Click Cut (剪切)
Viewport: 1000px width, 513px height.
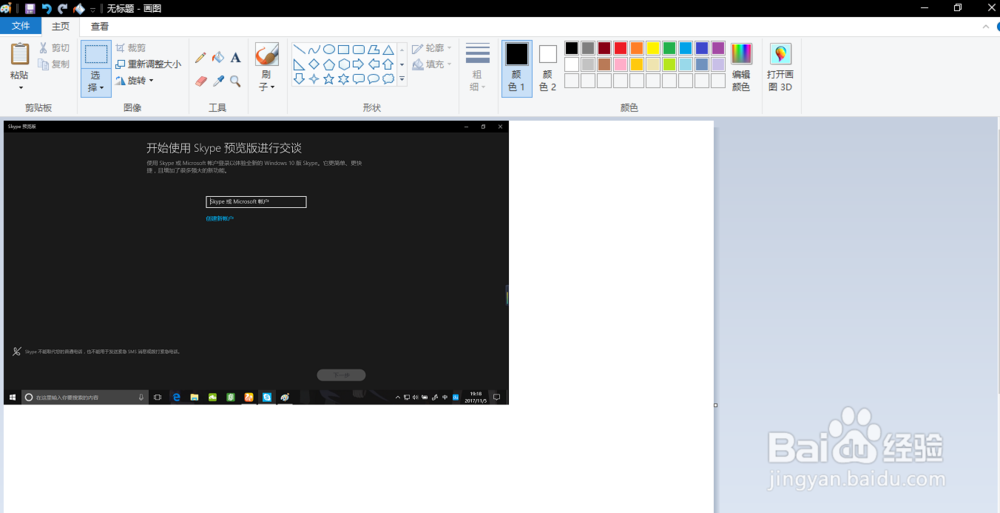[x=54, y=48]
